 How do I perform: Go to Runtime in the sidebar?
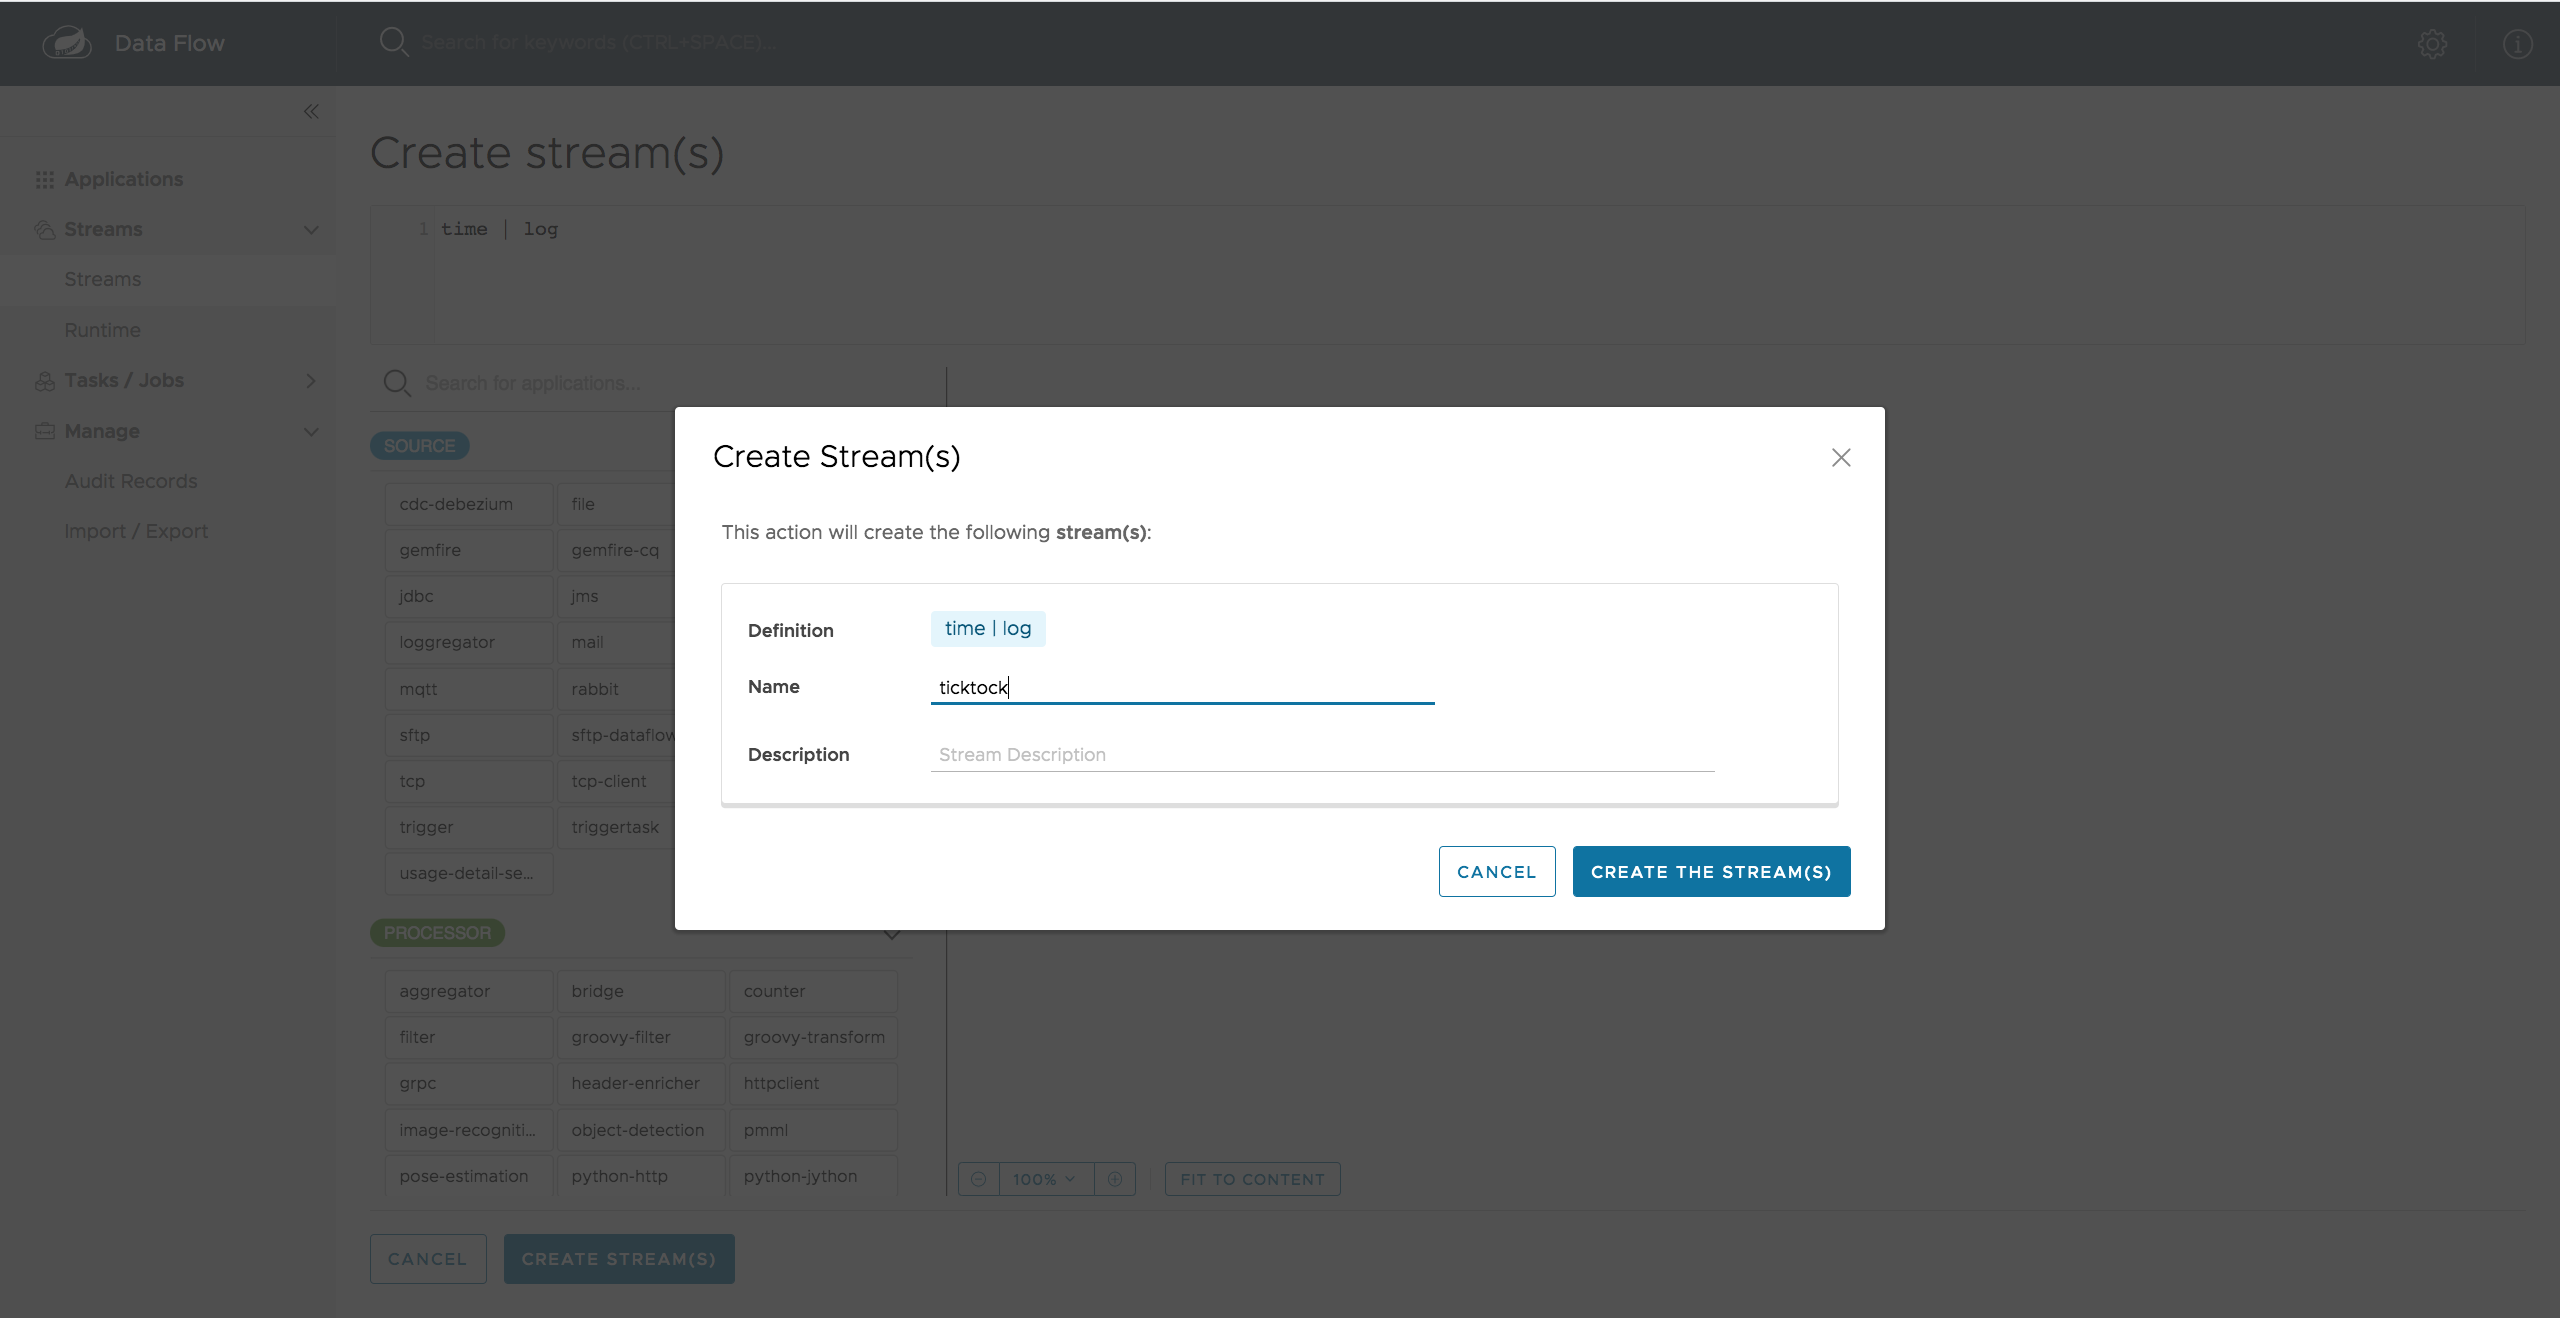tap(102, 330)
